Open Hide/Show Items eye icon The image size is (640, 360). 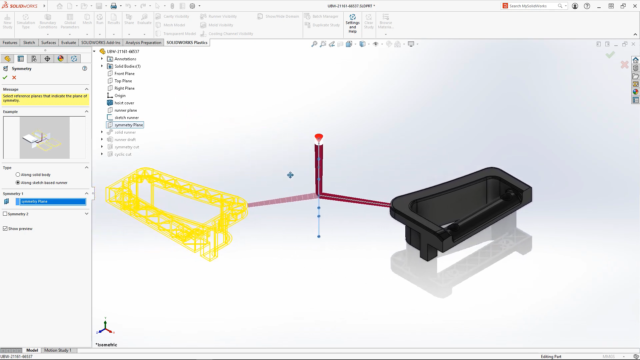click(376, 44)
